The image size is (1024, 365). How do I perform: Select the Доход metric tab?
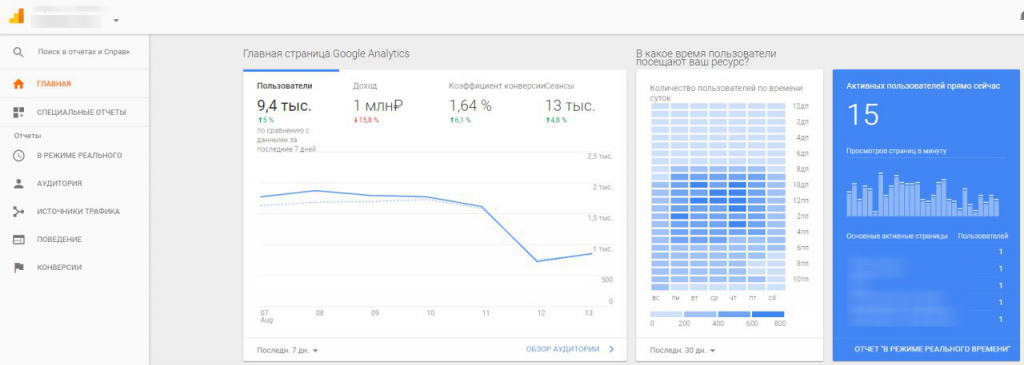pyautogui.click(x=364, y=86)
